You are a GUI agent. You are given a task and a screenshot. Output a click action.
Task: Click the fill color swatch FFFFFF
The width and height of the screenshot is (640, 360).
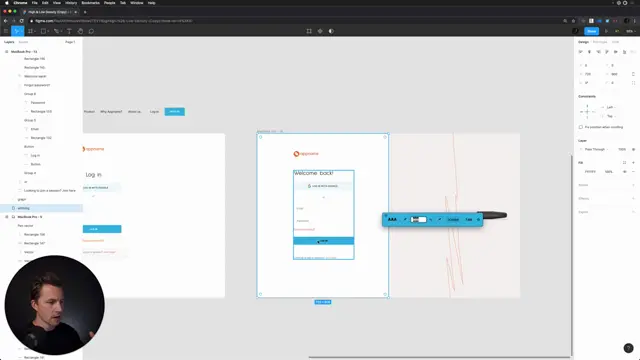click(x=581, y=172)
